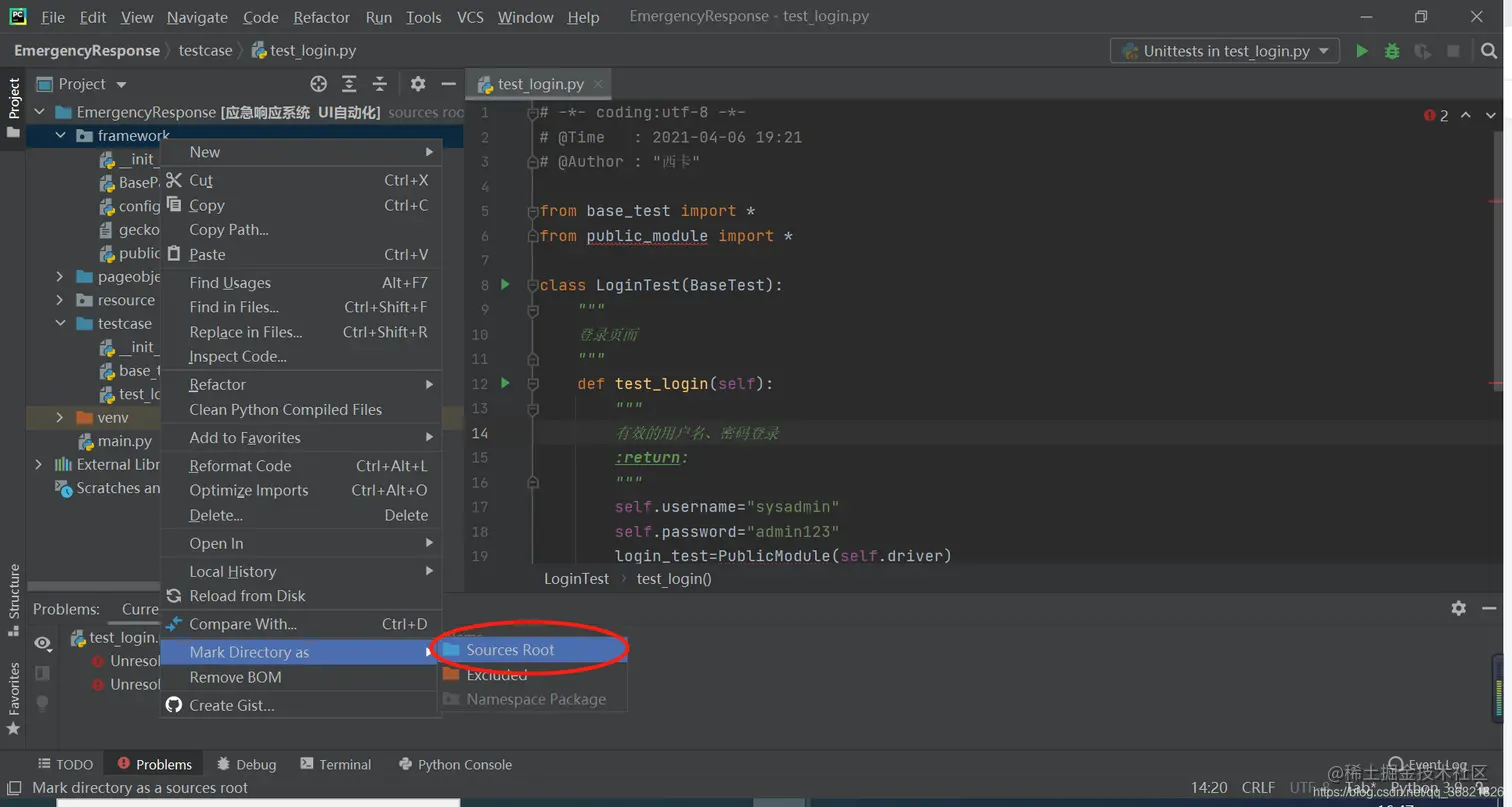
Task: Close the test_login.py editor tab
Action: pos(599,84)
